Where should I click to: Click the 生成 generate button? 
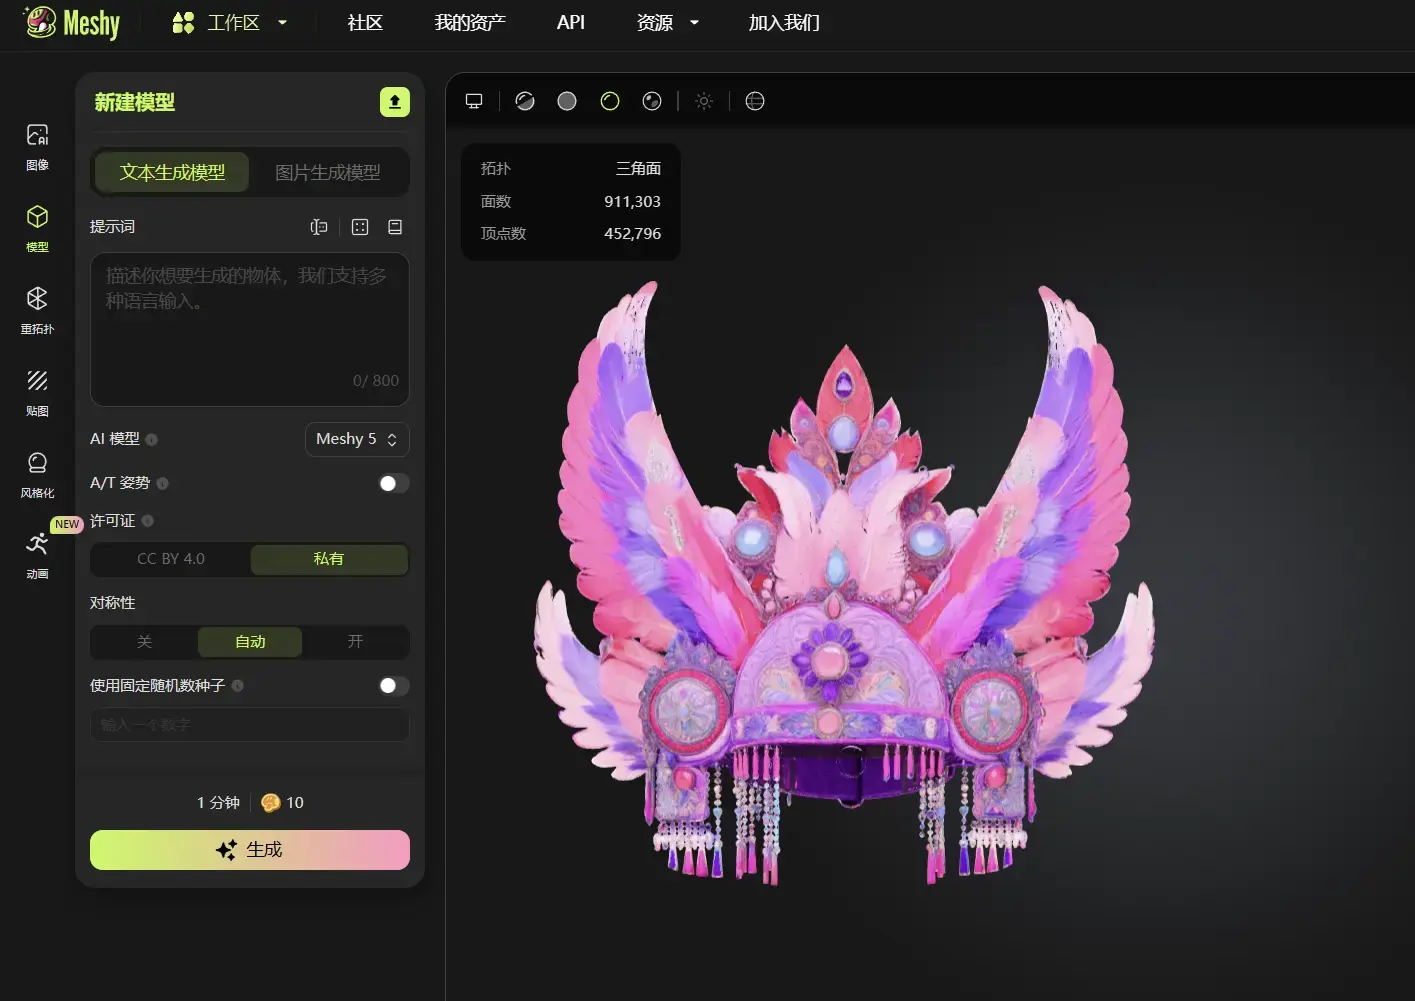(x=249, y=849)
